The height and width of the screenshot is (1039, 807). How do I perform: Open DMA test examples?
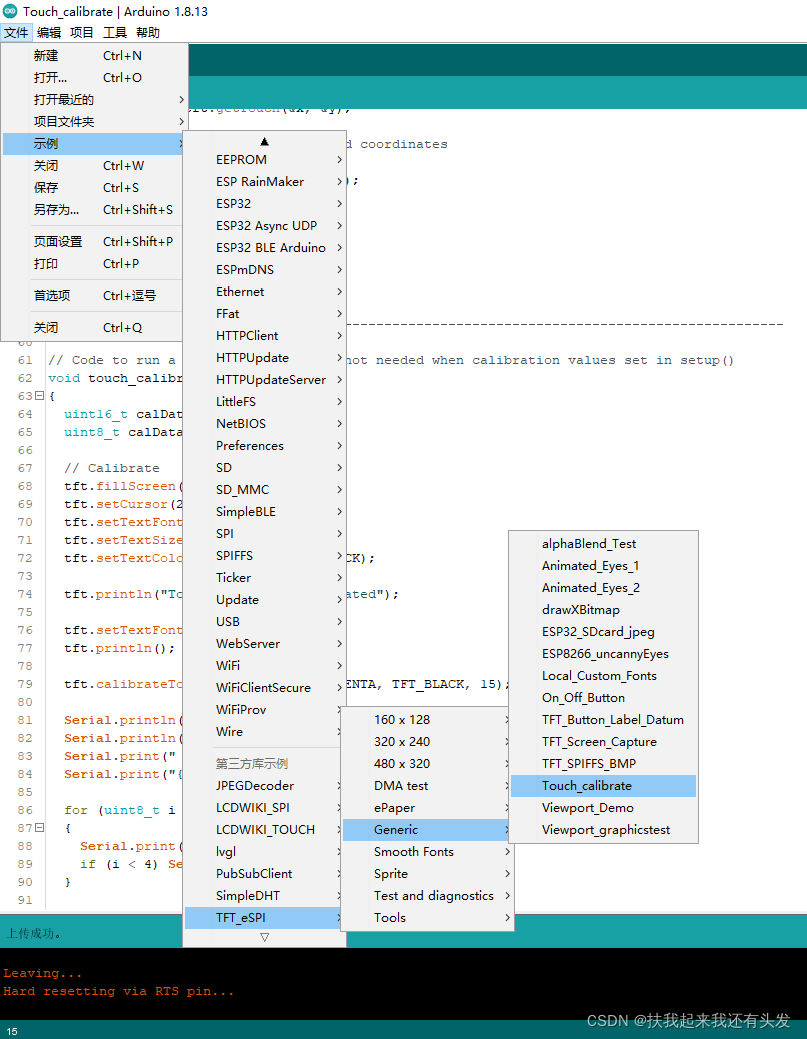pos(427,785)
